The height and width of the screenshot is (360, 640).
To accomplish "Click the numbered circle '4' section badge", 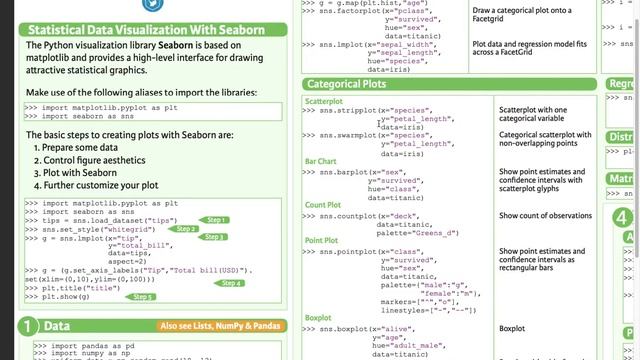I will [622, 218].
